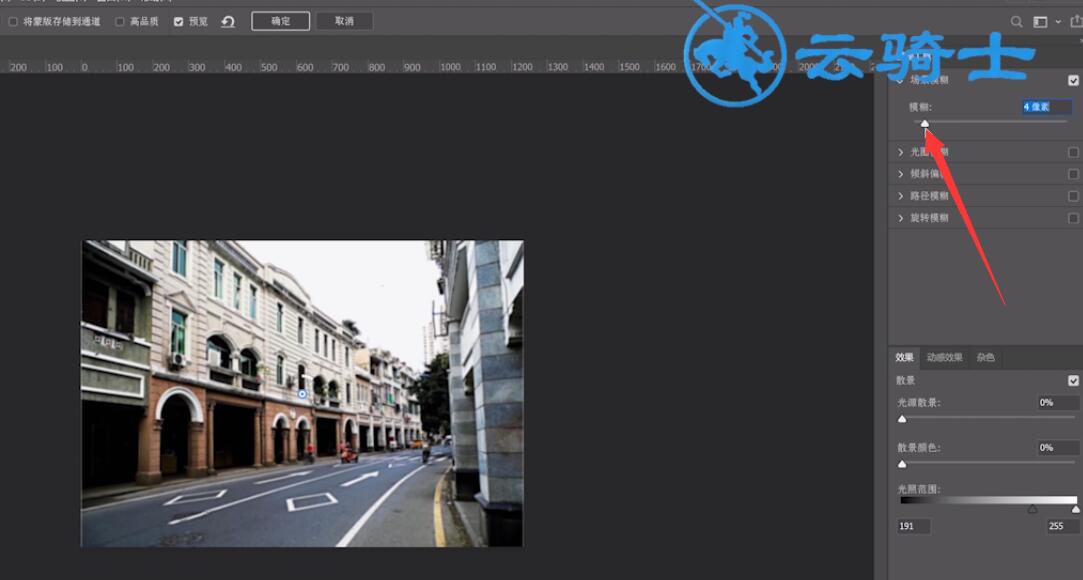Expand the 旋转模糊 section arrow
The height and width of the screenshot is (580, 1083).
[x=901, y=218]
